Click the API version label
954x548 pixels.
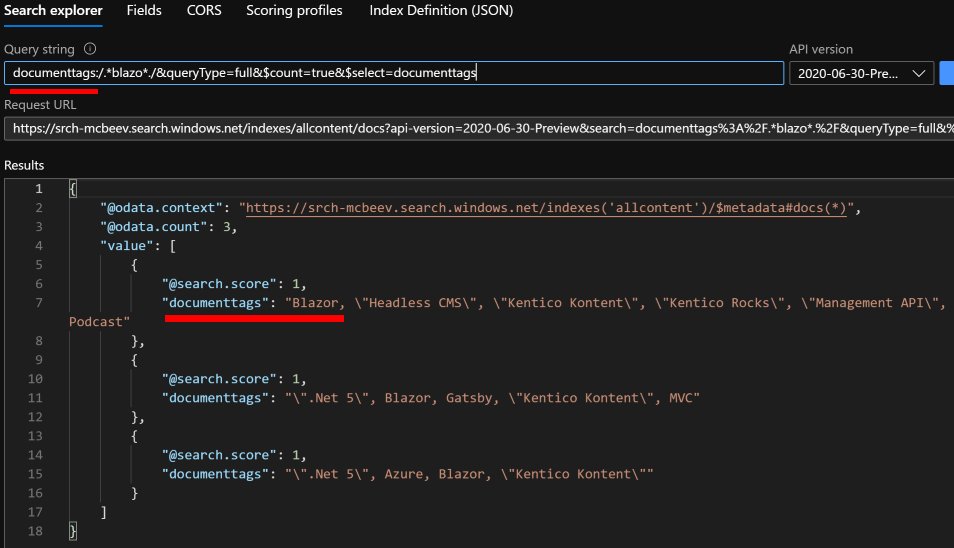pyautogui.click(x=821, y=49)
